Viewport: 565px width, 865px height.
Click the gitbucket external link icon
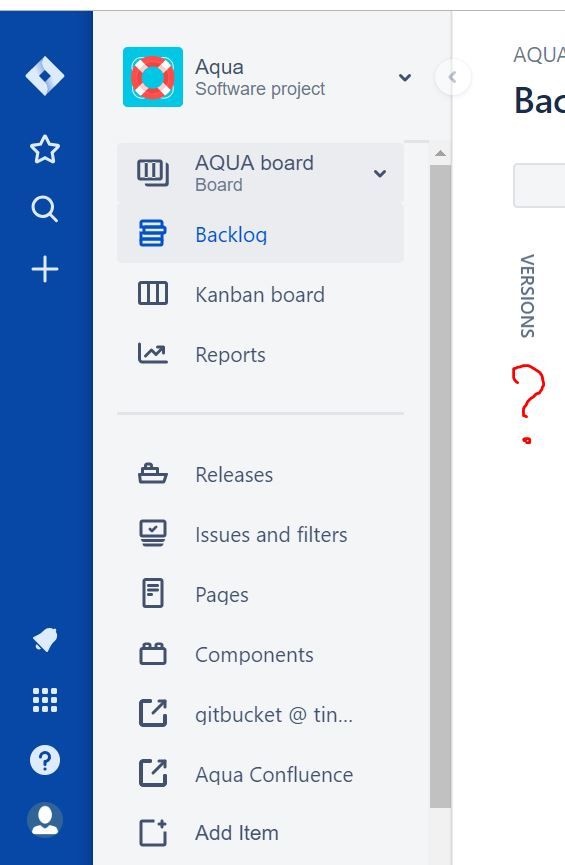point(153,713)
